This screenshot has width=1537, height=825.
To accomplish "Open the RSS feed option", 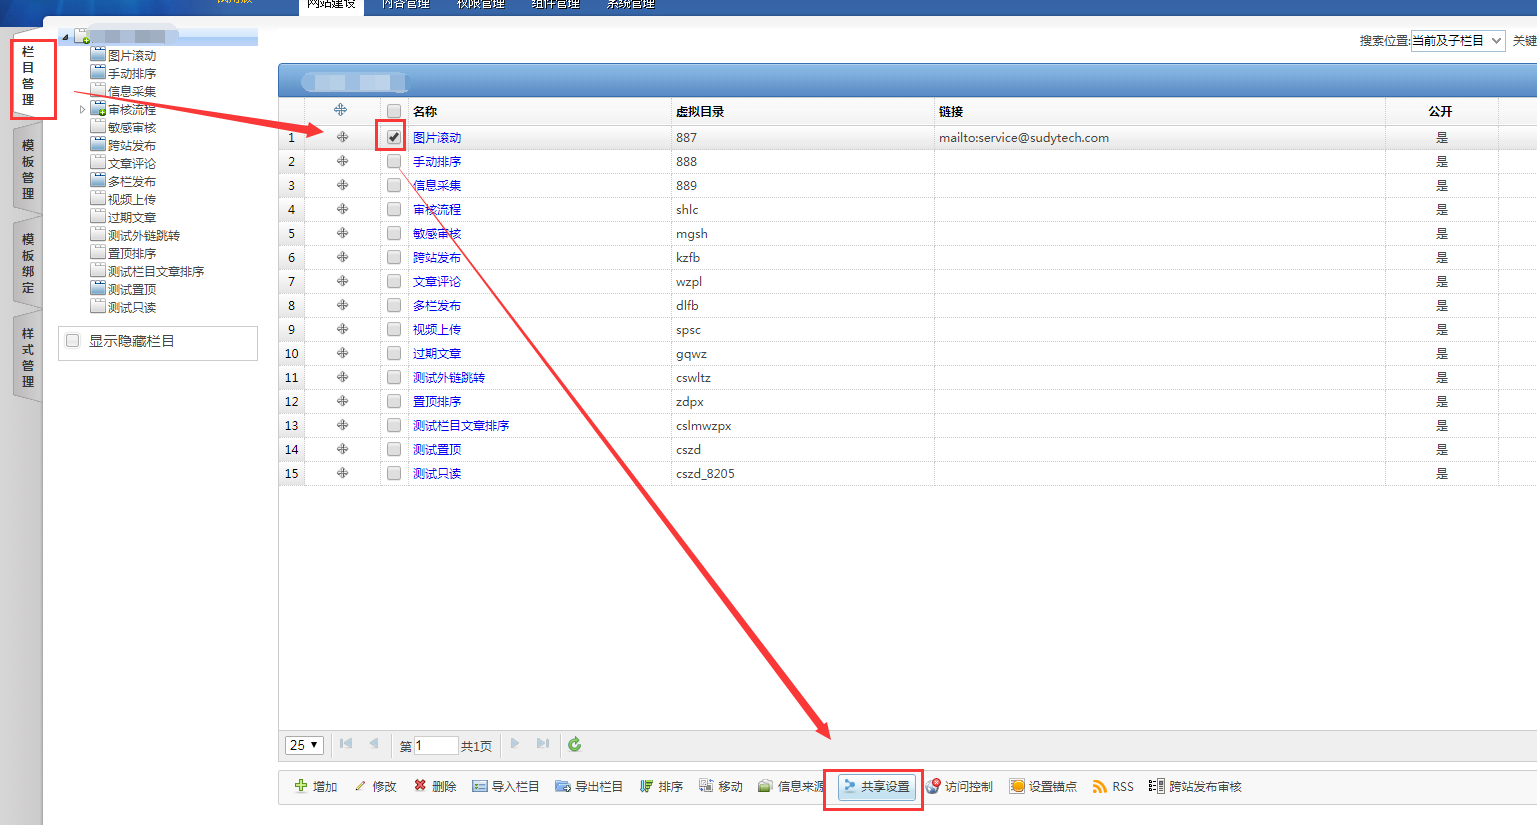I will (1113, 787).
